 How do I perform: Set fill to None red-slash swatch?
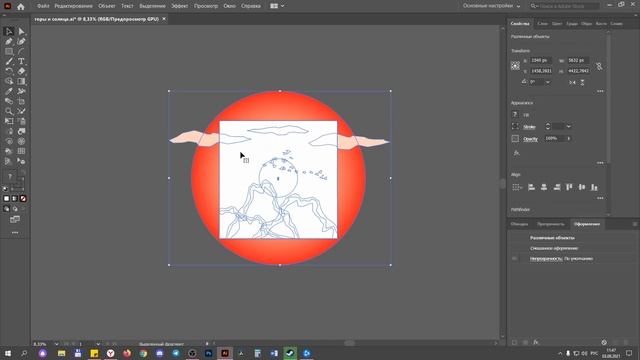tap(23, 199)
